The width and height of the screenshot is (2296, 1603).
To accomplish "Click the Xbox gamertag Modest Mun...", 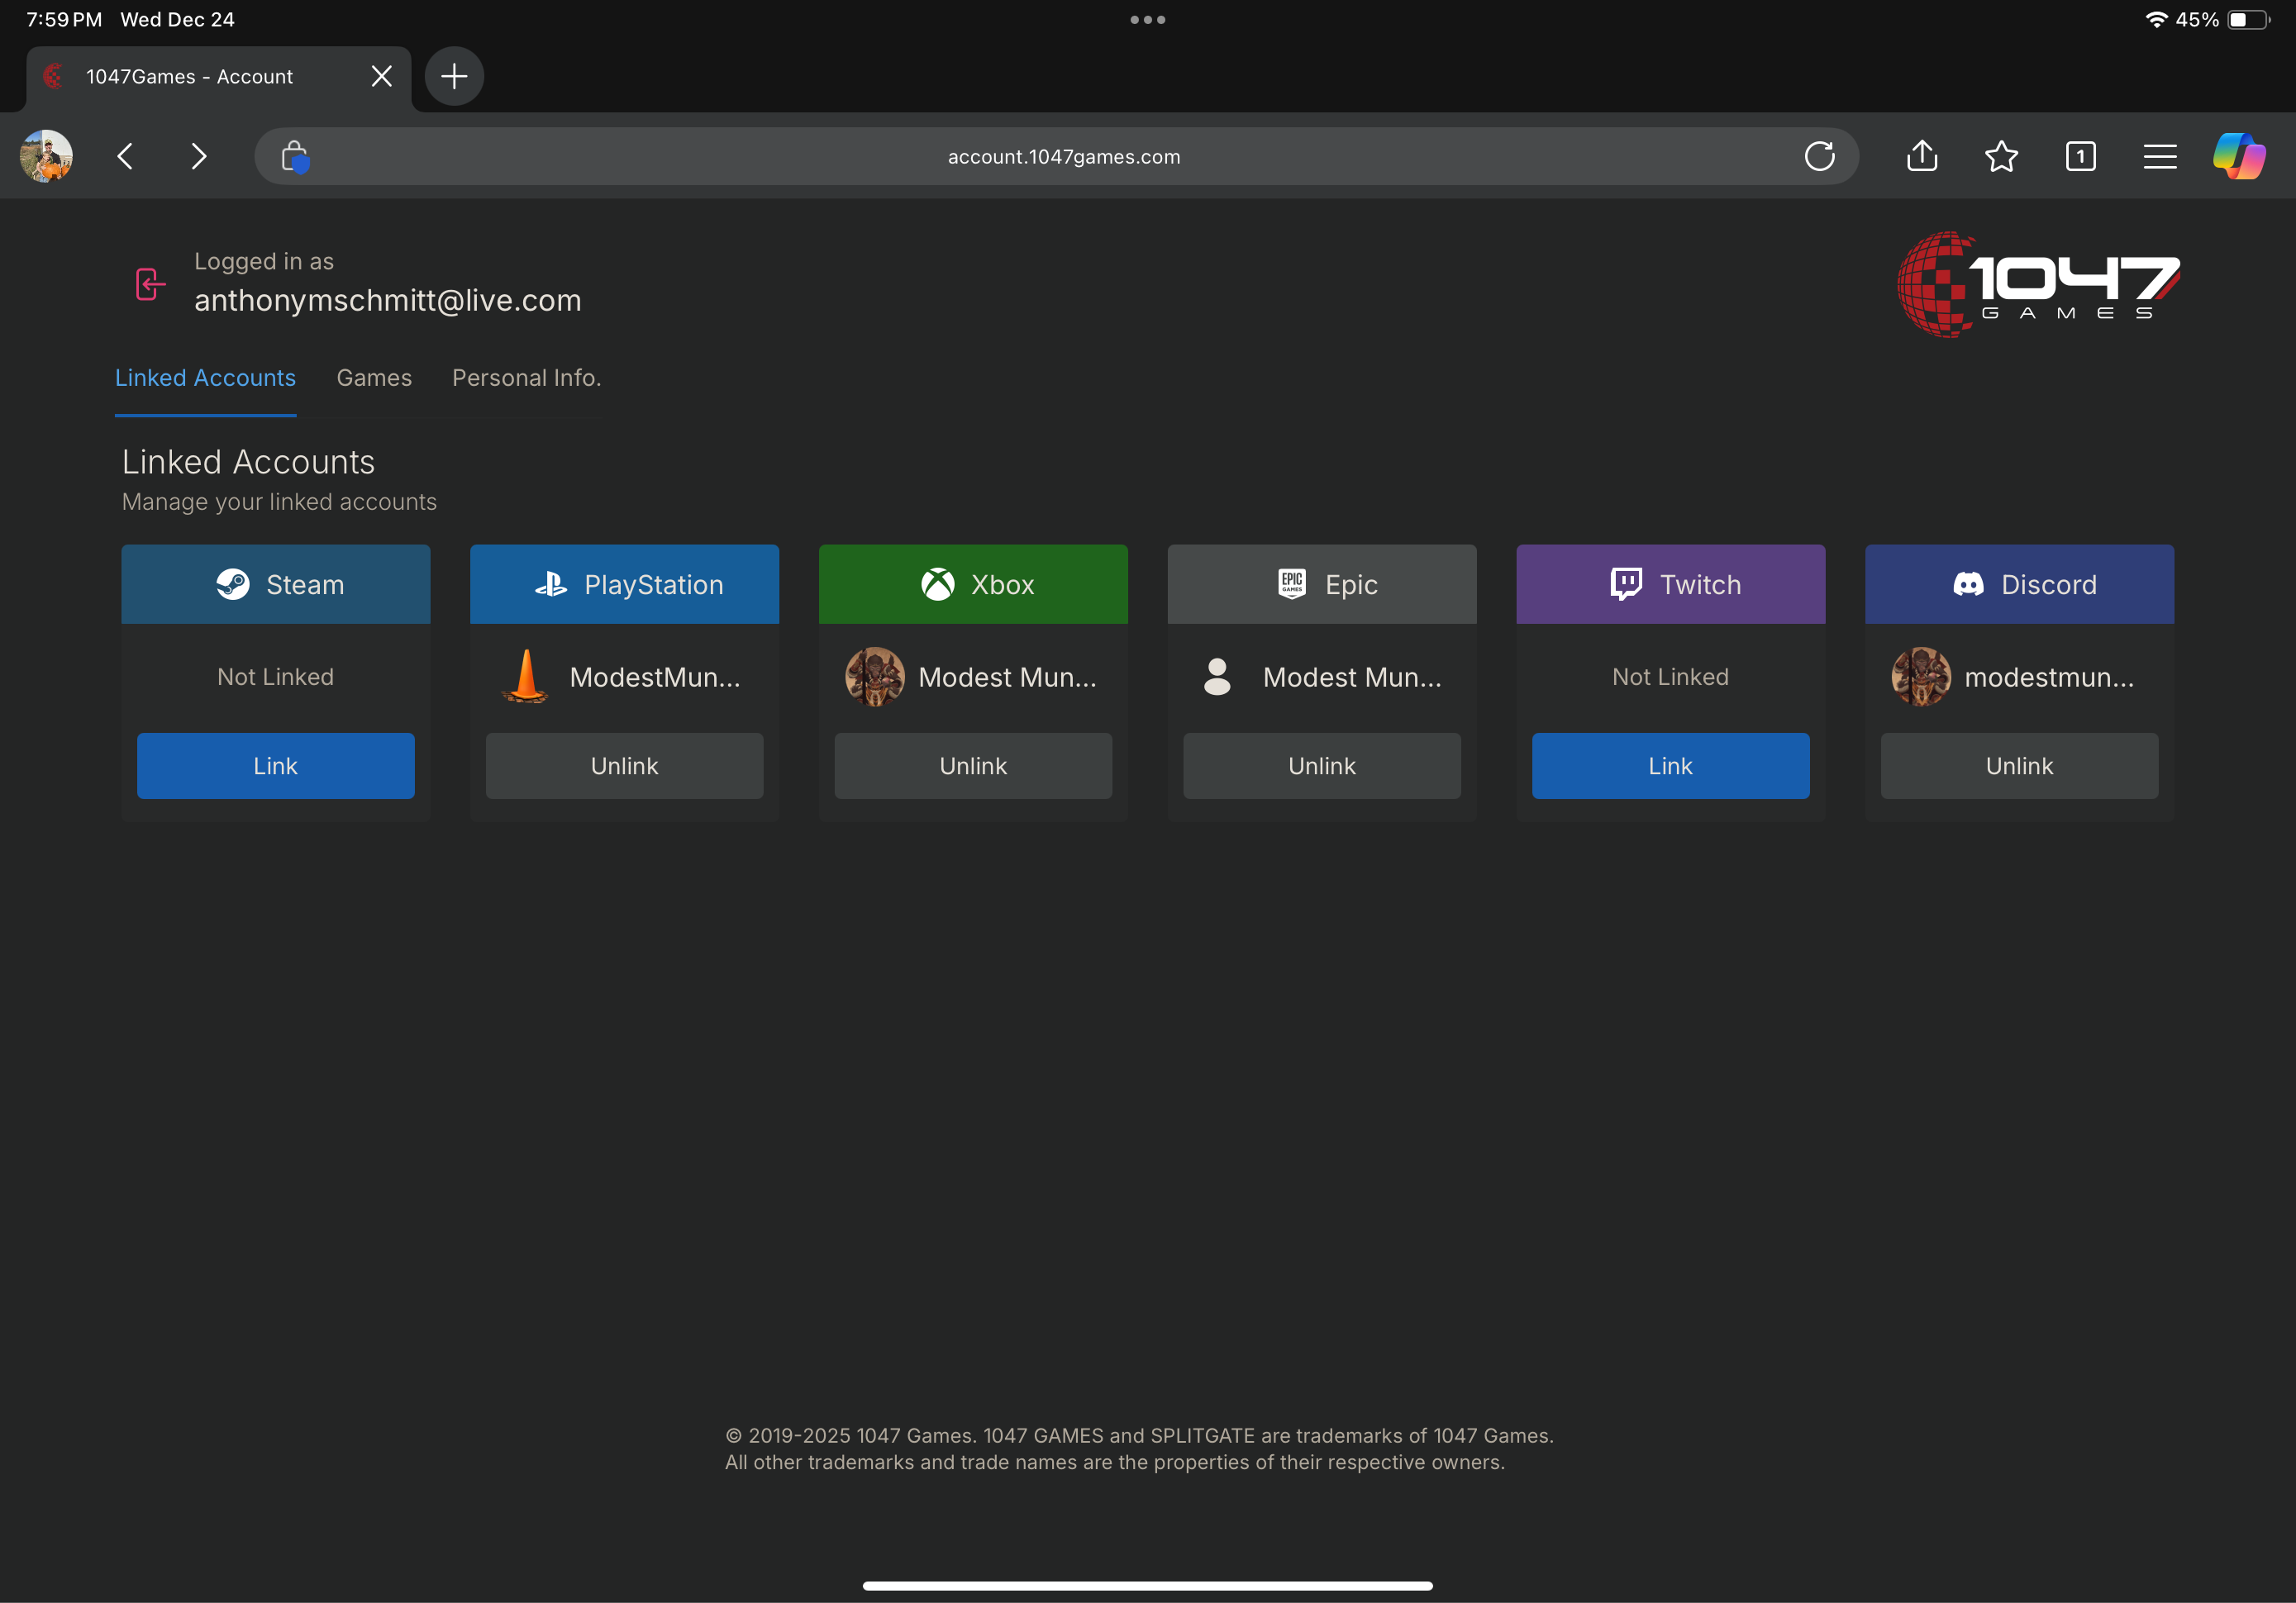I will pos(1007,677).
